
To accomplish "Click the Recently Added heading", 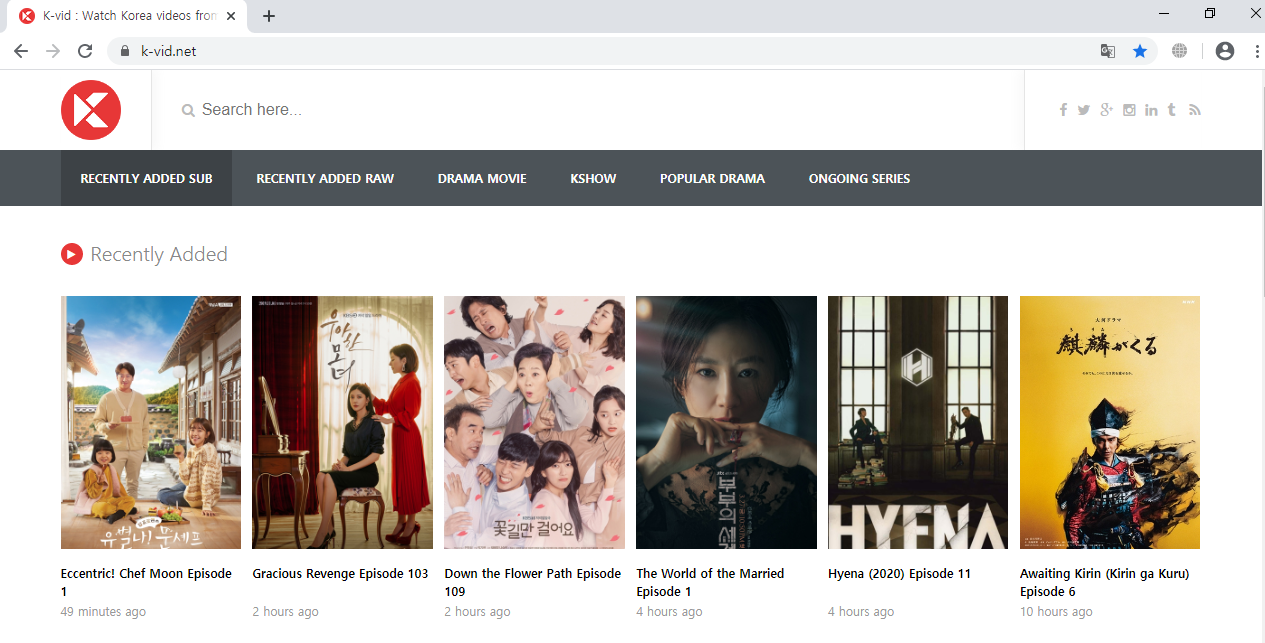I will click(x=159, y=254).
